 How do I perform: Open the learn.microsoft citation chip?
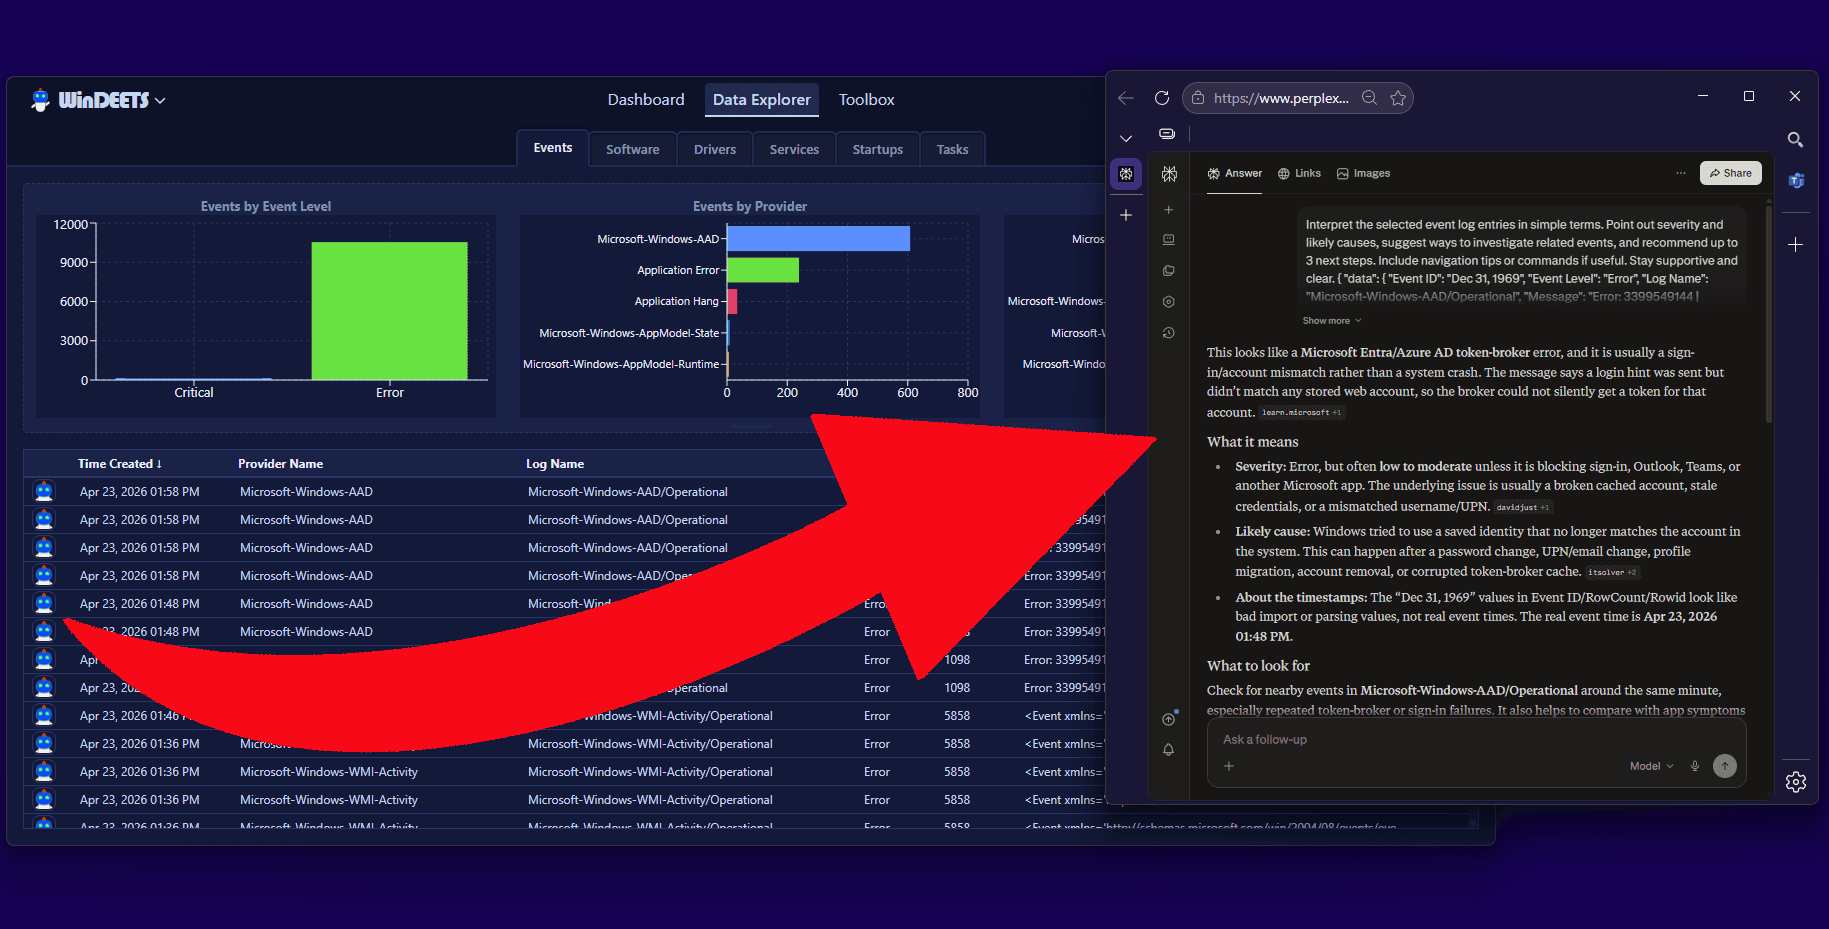1301,413
